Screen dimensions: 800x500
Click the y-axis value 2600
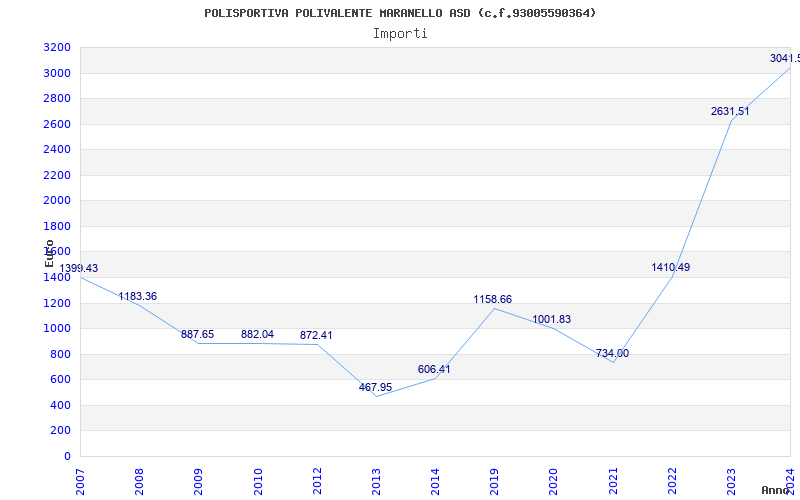coord(57,124)
